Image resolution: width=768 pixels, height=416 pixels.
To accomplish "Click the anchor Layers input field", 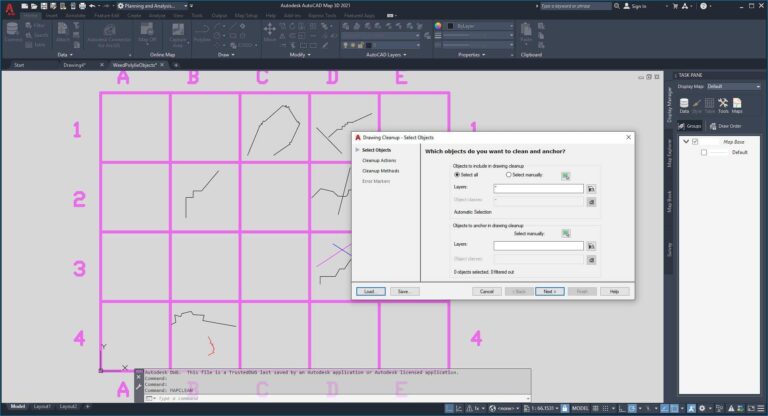I will pyautogui.click(x=538, y=245).
